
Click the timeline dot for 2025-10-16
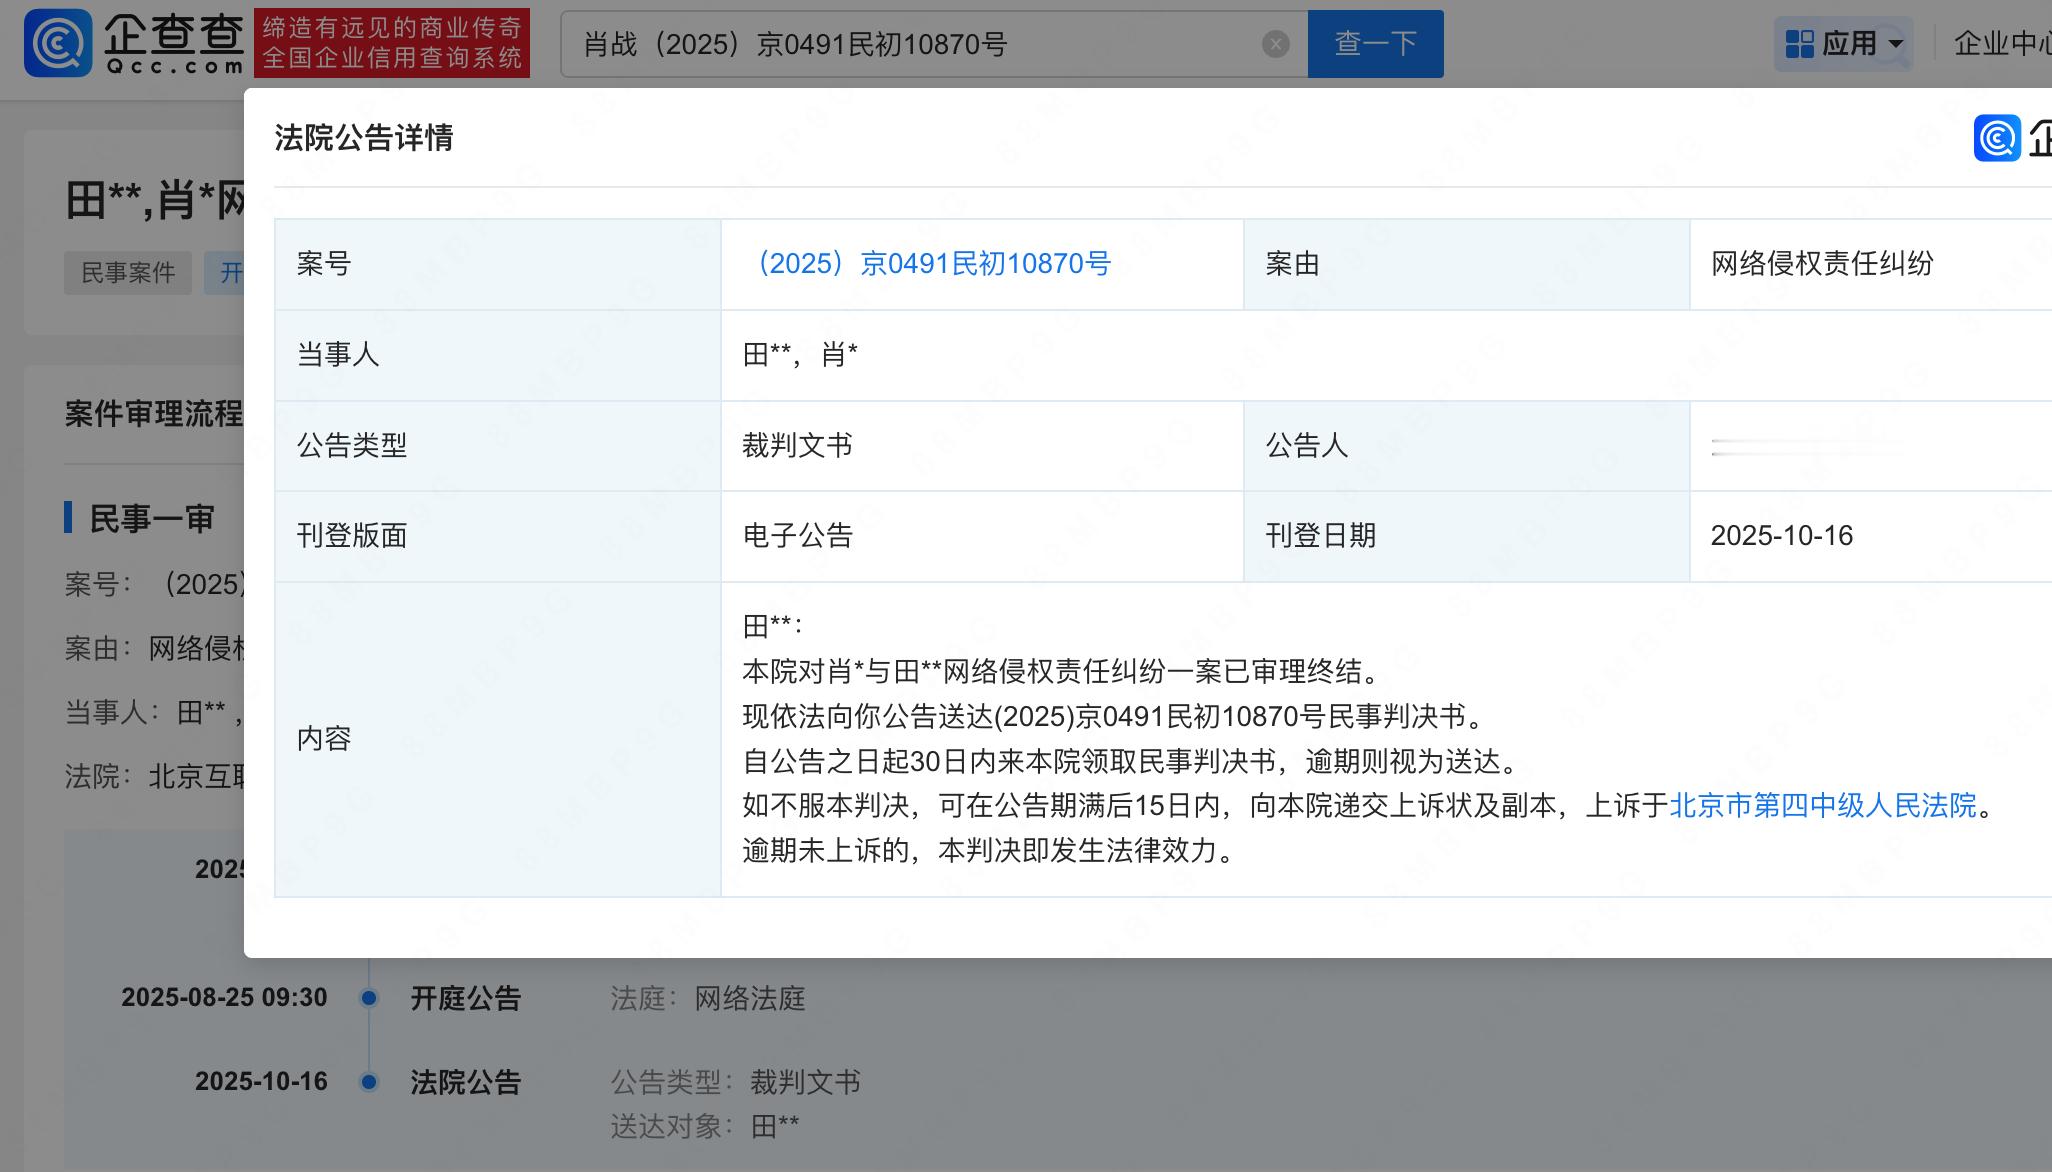pos(369,1082)
